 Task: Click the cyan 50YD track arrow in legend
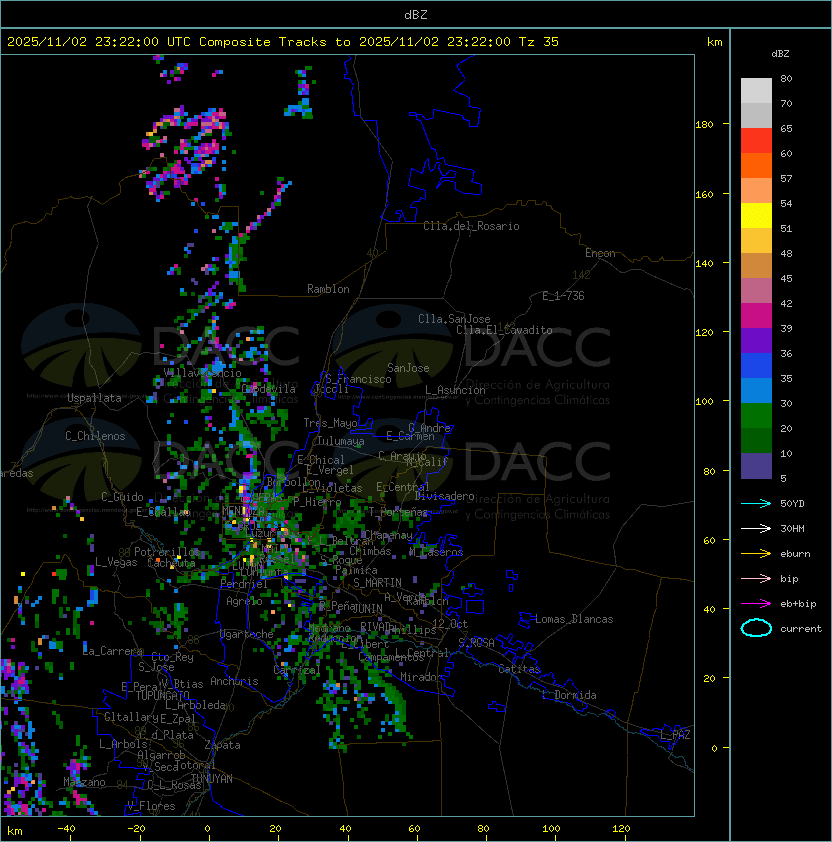point(756,504)
